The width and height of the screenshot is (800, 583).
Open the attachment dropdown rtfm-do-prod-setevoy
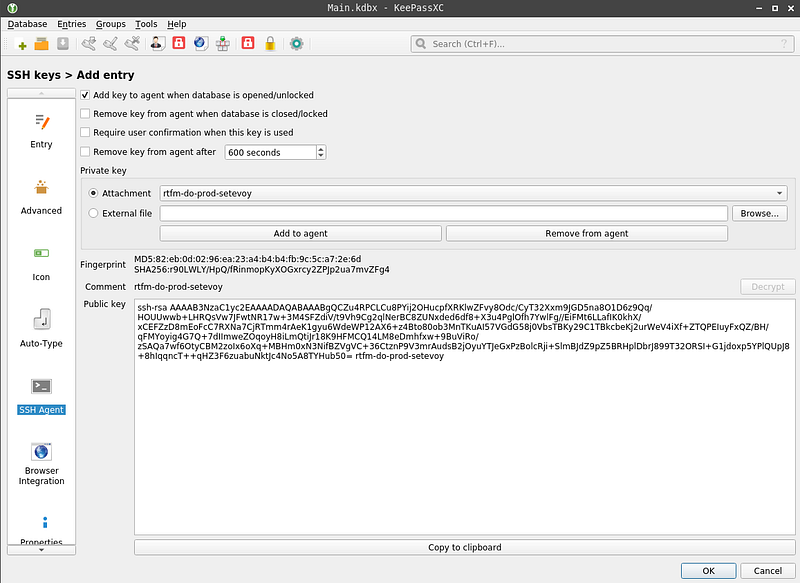473,193
